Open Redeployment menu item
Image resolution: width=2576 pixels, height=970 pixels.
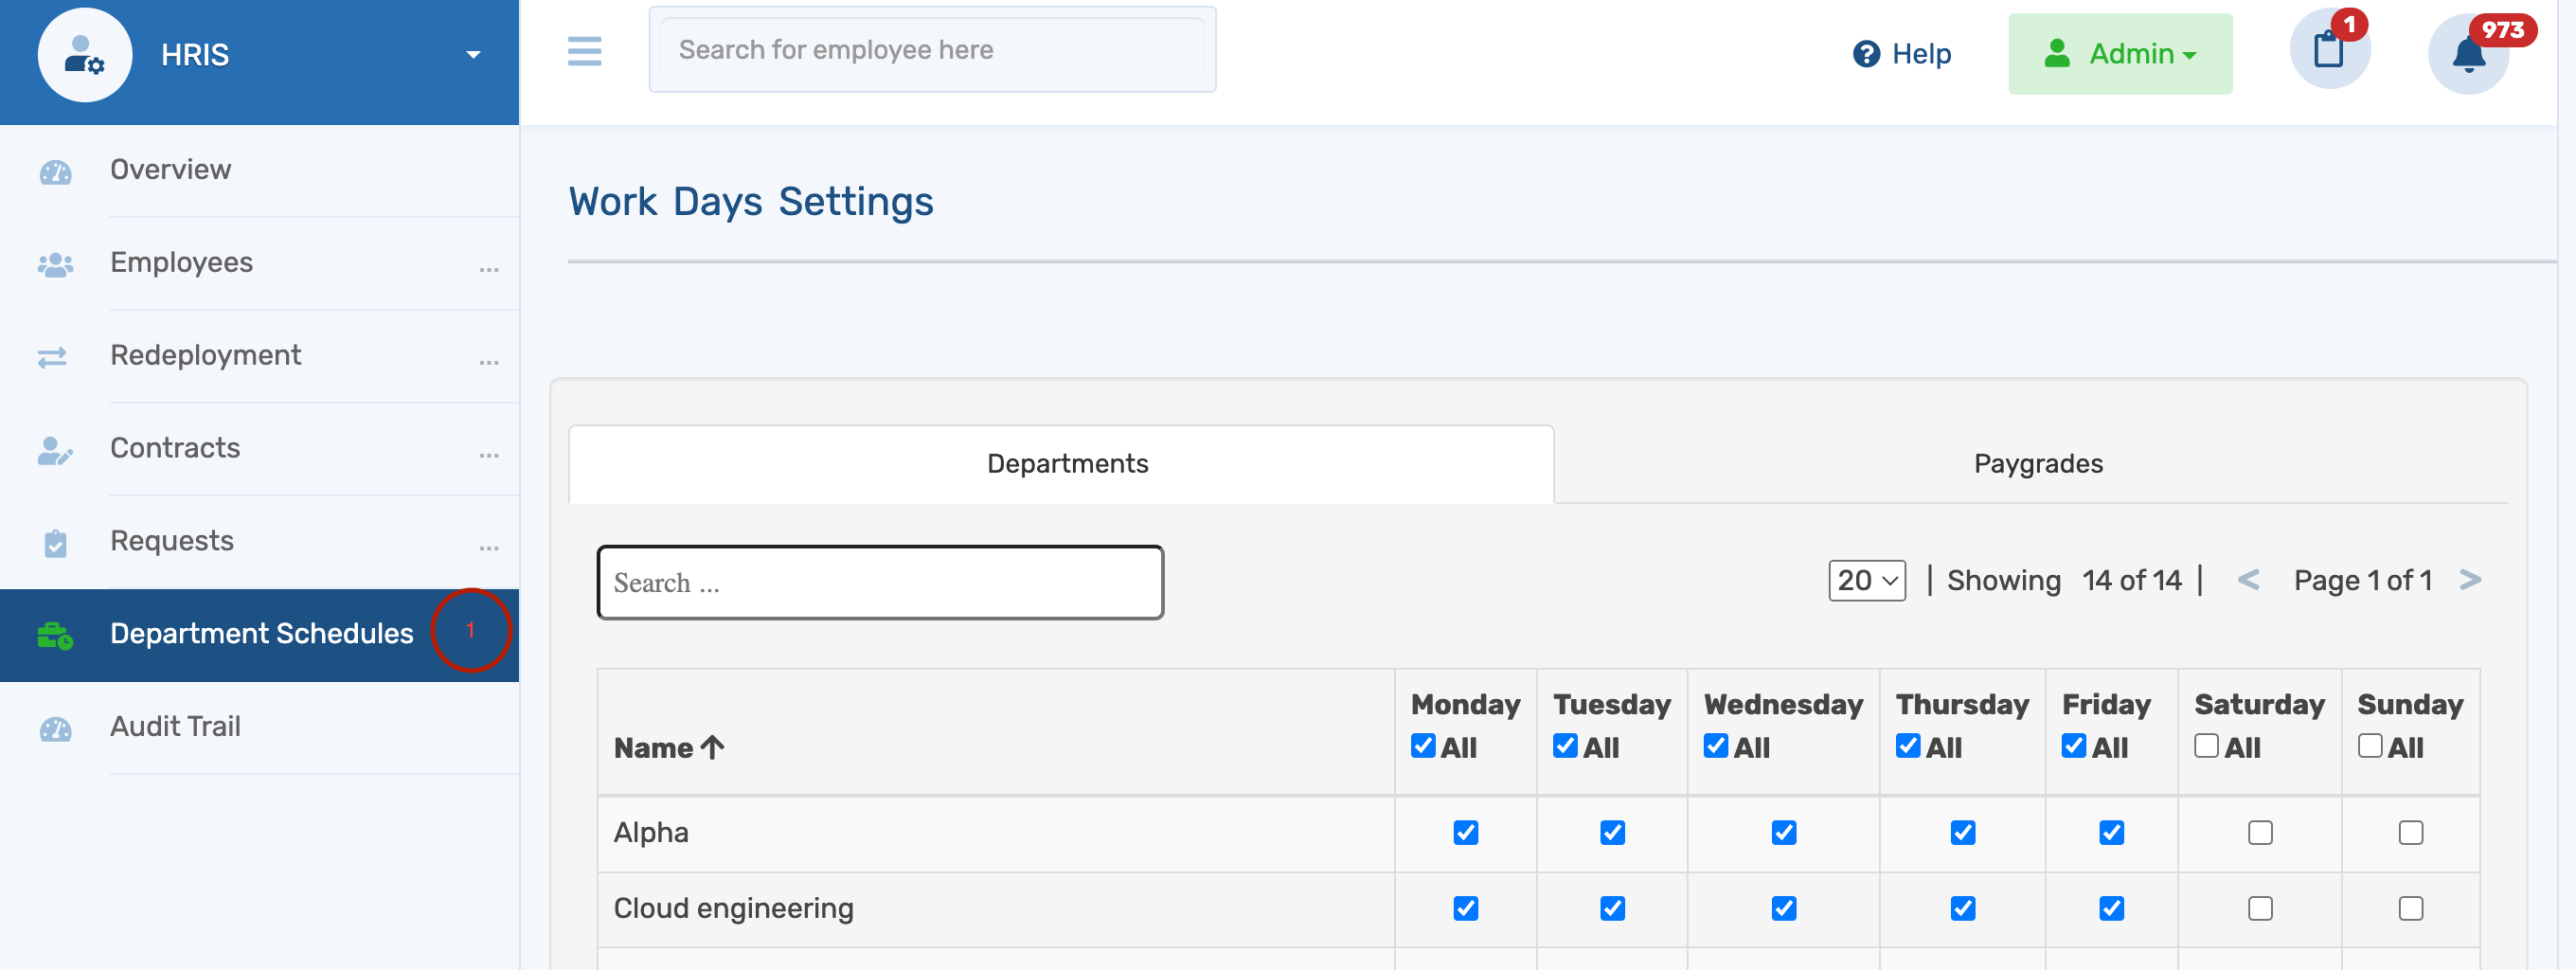click(205, 355)
